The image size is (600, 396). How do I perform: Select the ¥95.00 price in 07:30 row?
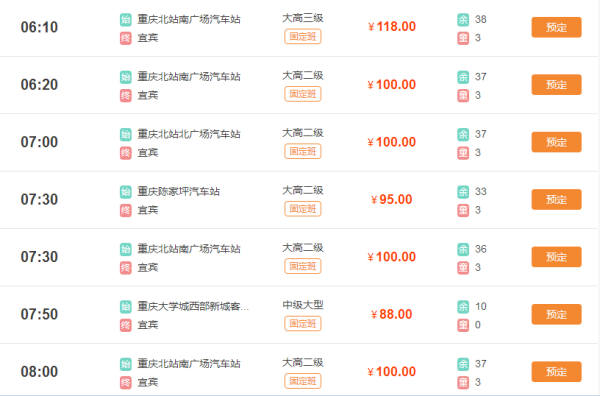coord(391,199)
